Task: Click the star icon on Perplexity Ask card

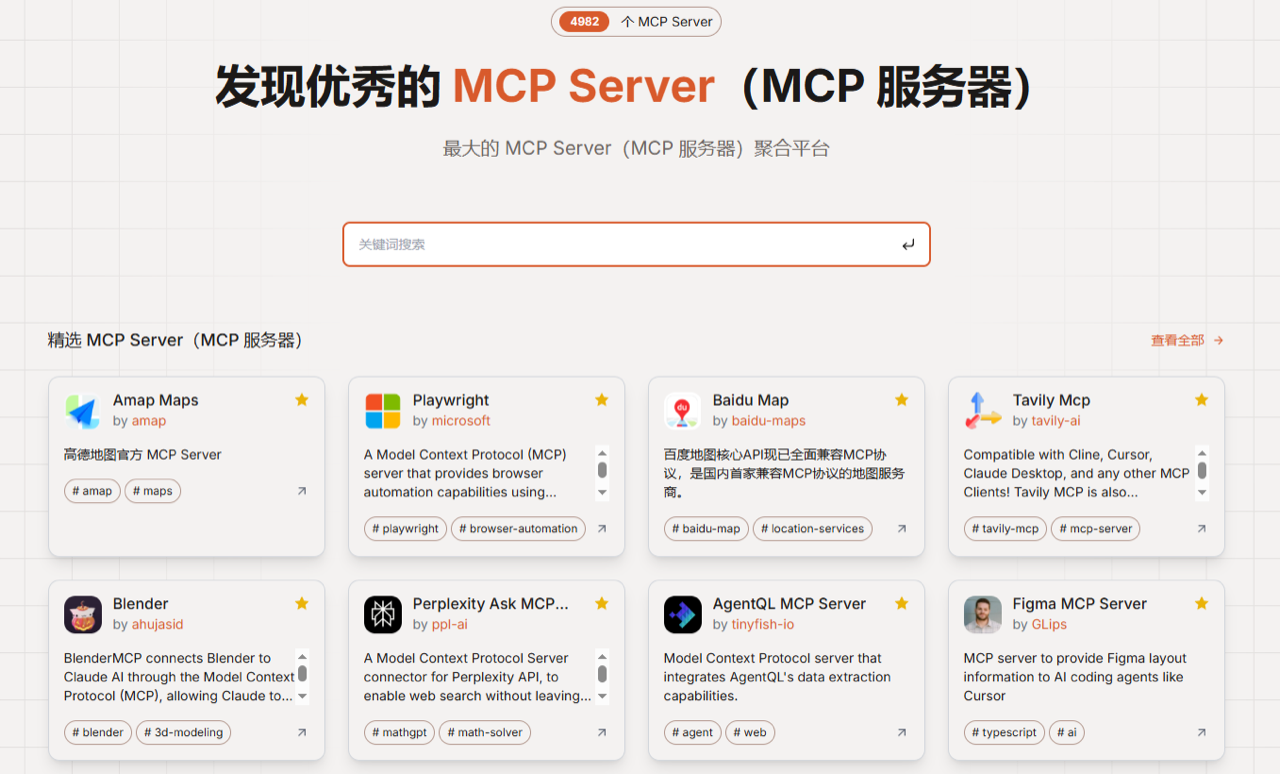Action: point(602,604)
